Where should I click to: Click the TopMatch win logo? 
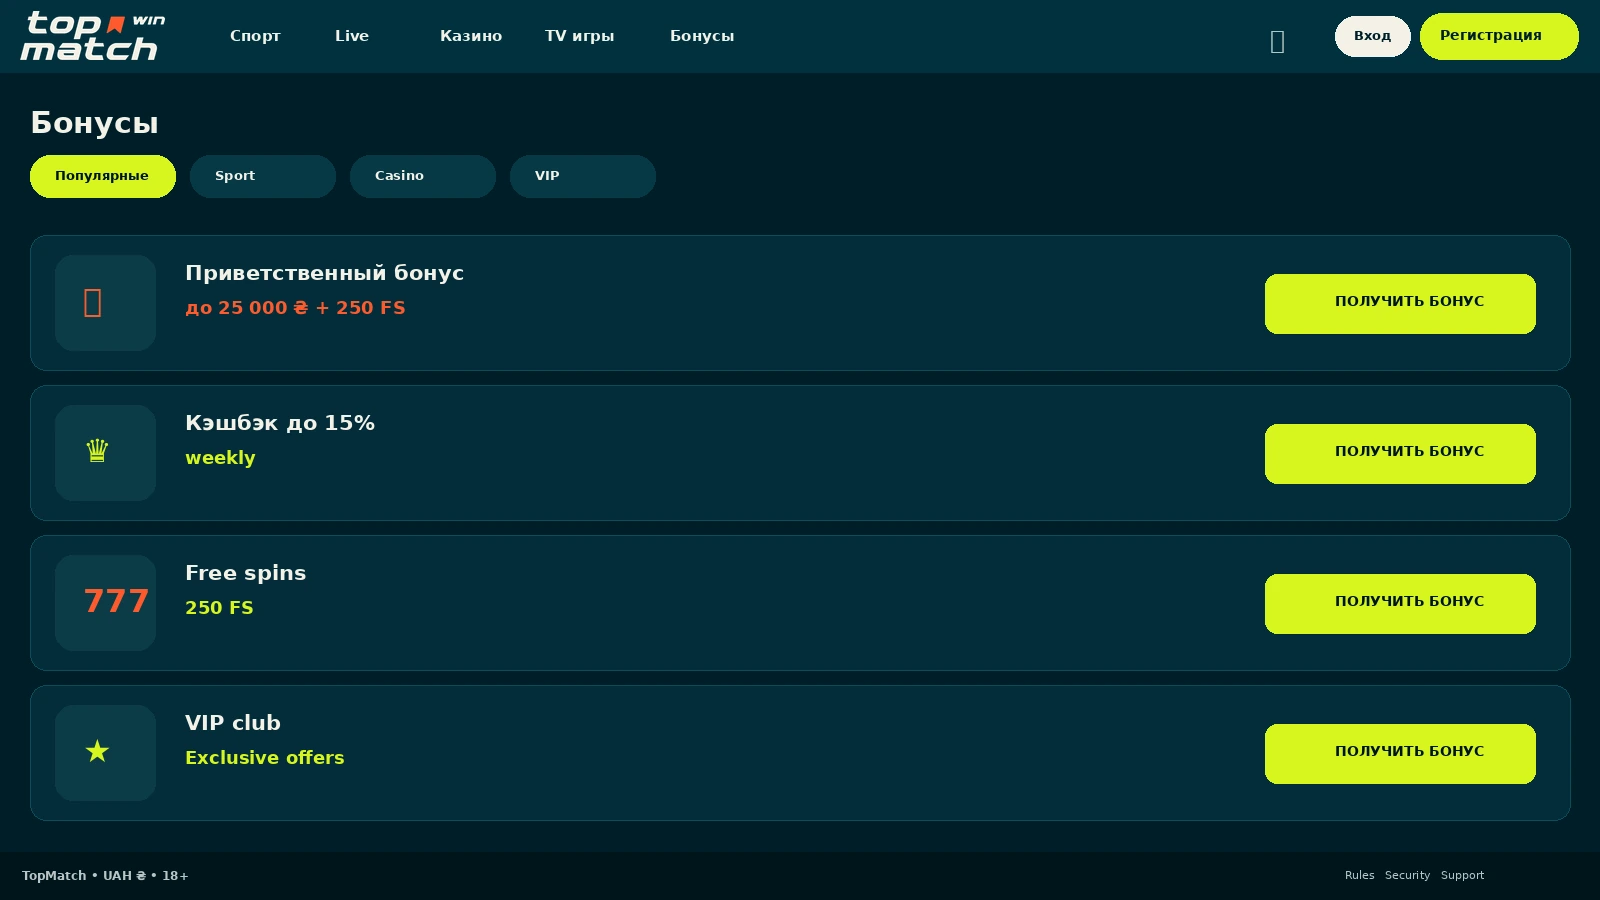93,36
